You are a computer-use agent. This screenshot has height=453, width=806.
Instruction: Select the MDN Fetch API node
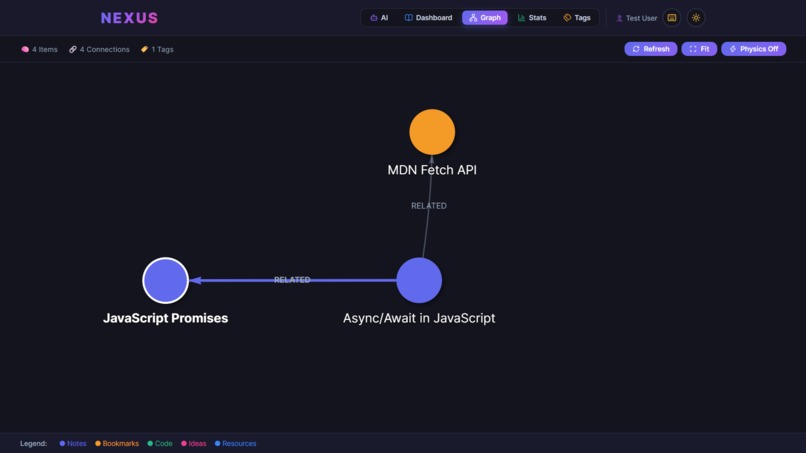[x=432, y=132]
